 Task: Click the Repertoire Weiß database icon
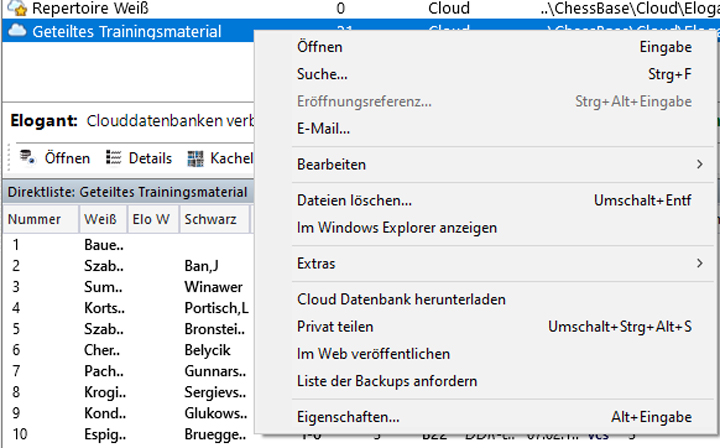pos(16,8)
